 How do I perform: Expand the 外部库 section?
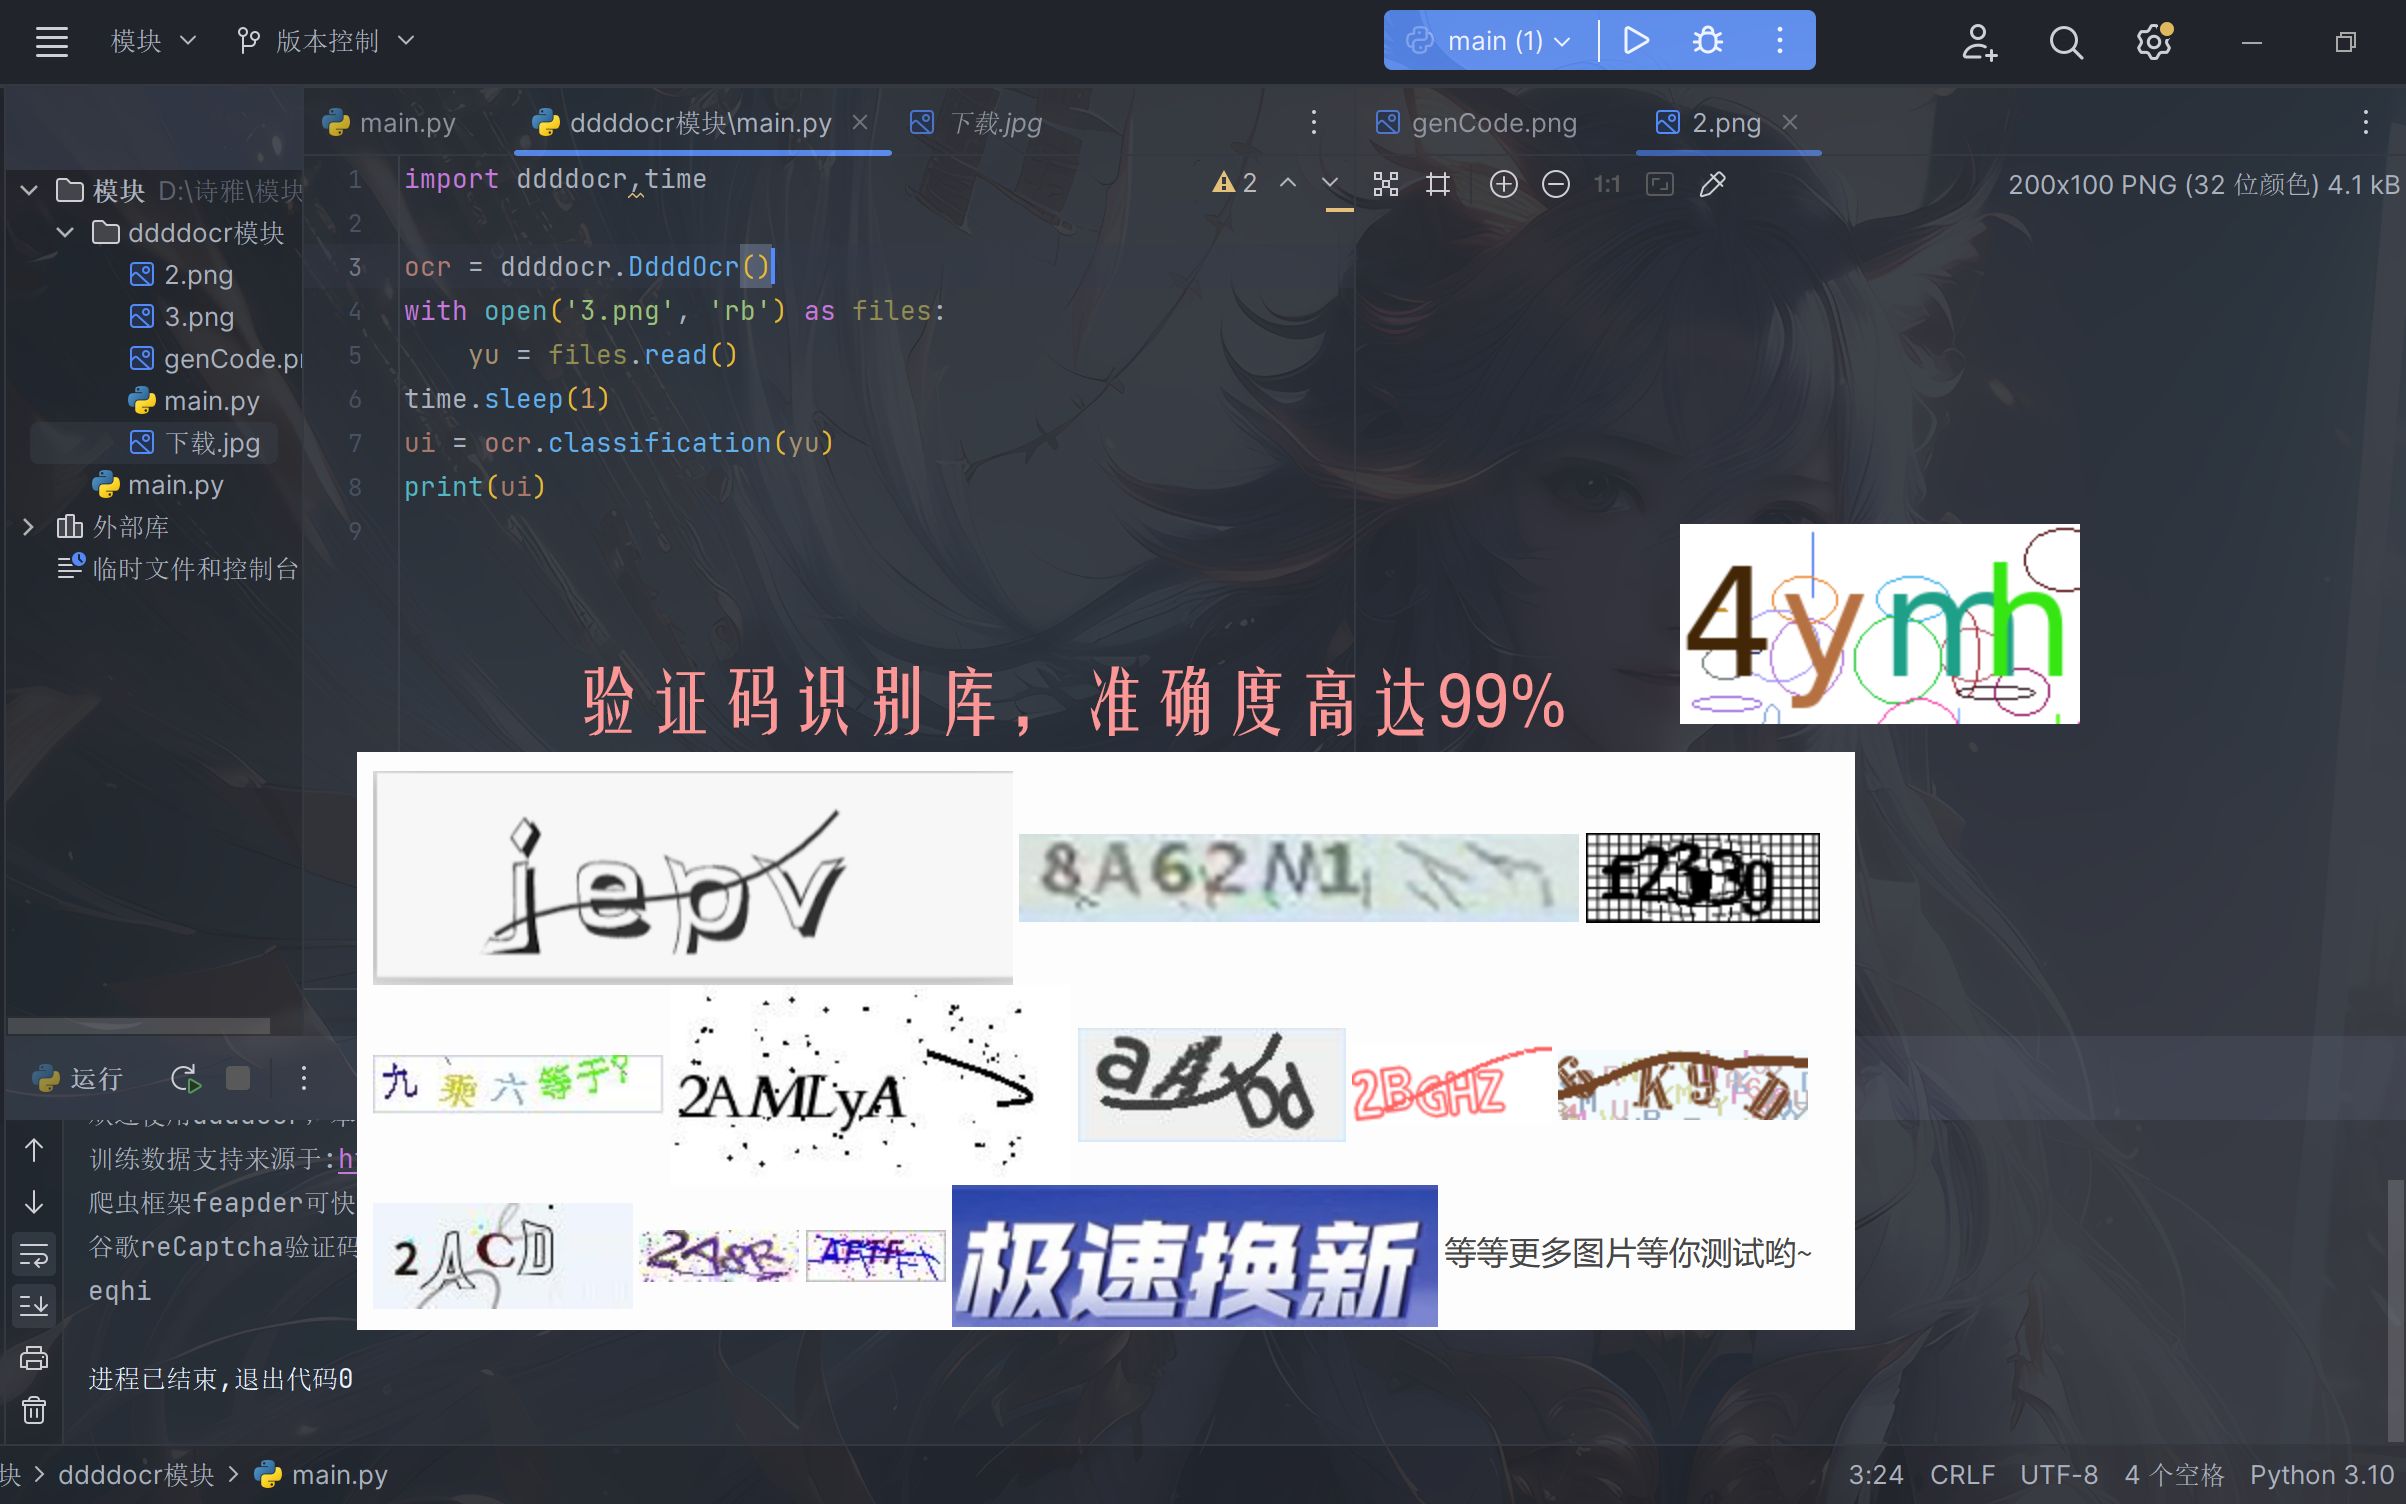(26, 525)
